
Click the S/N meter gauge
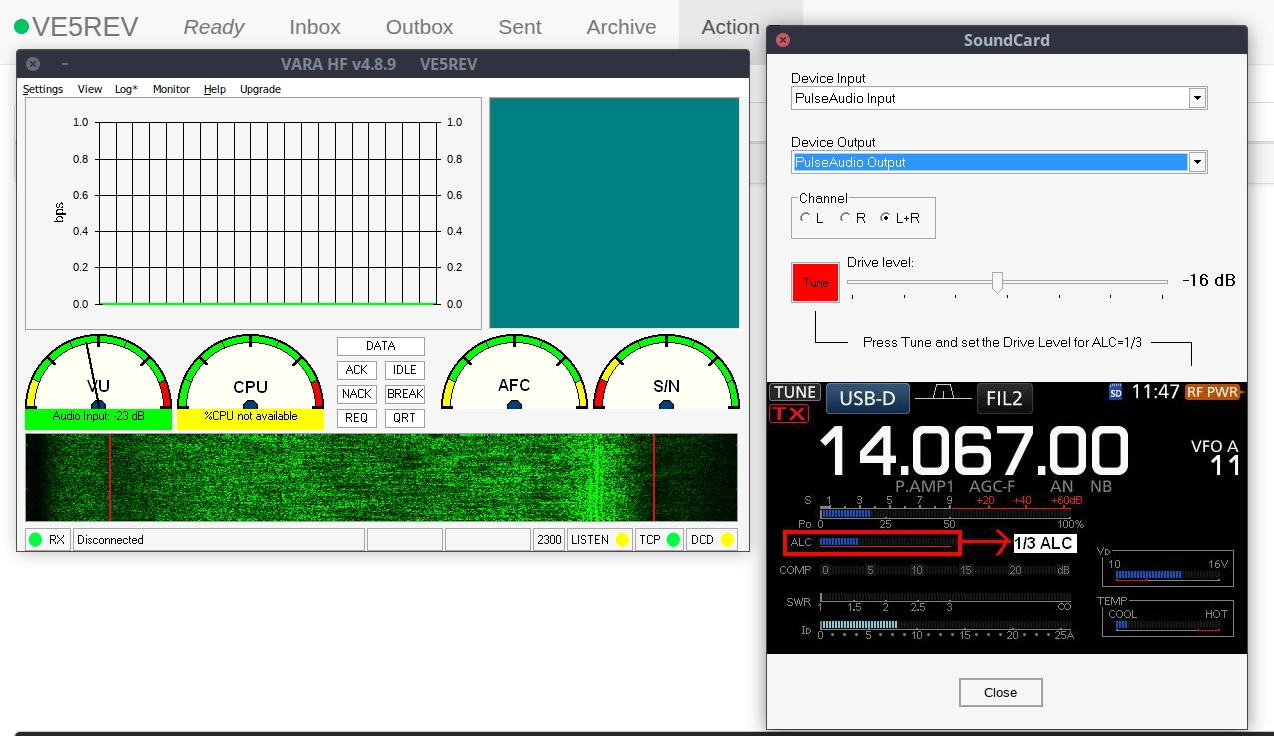pos(666,372)
